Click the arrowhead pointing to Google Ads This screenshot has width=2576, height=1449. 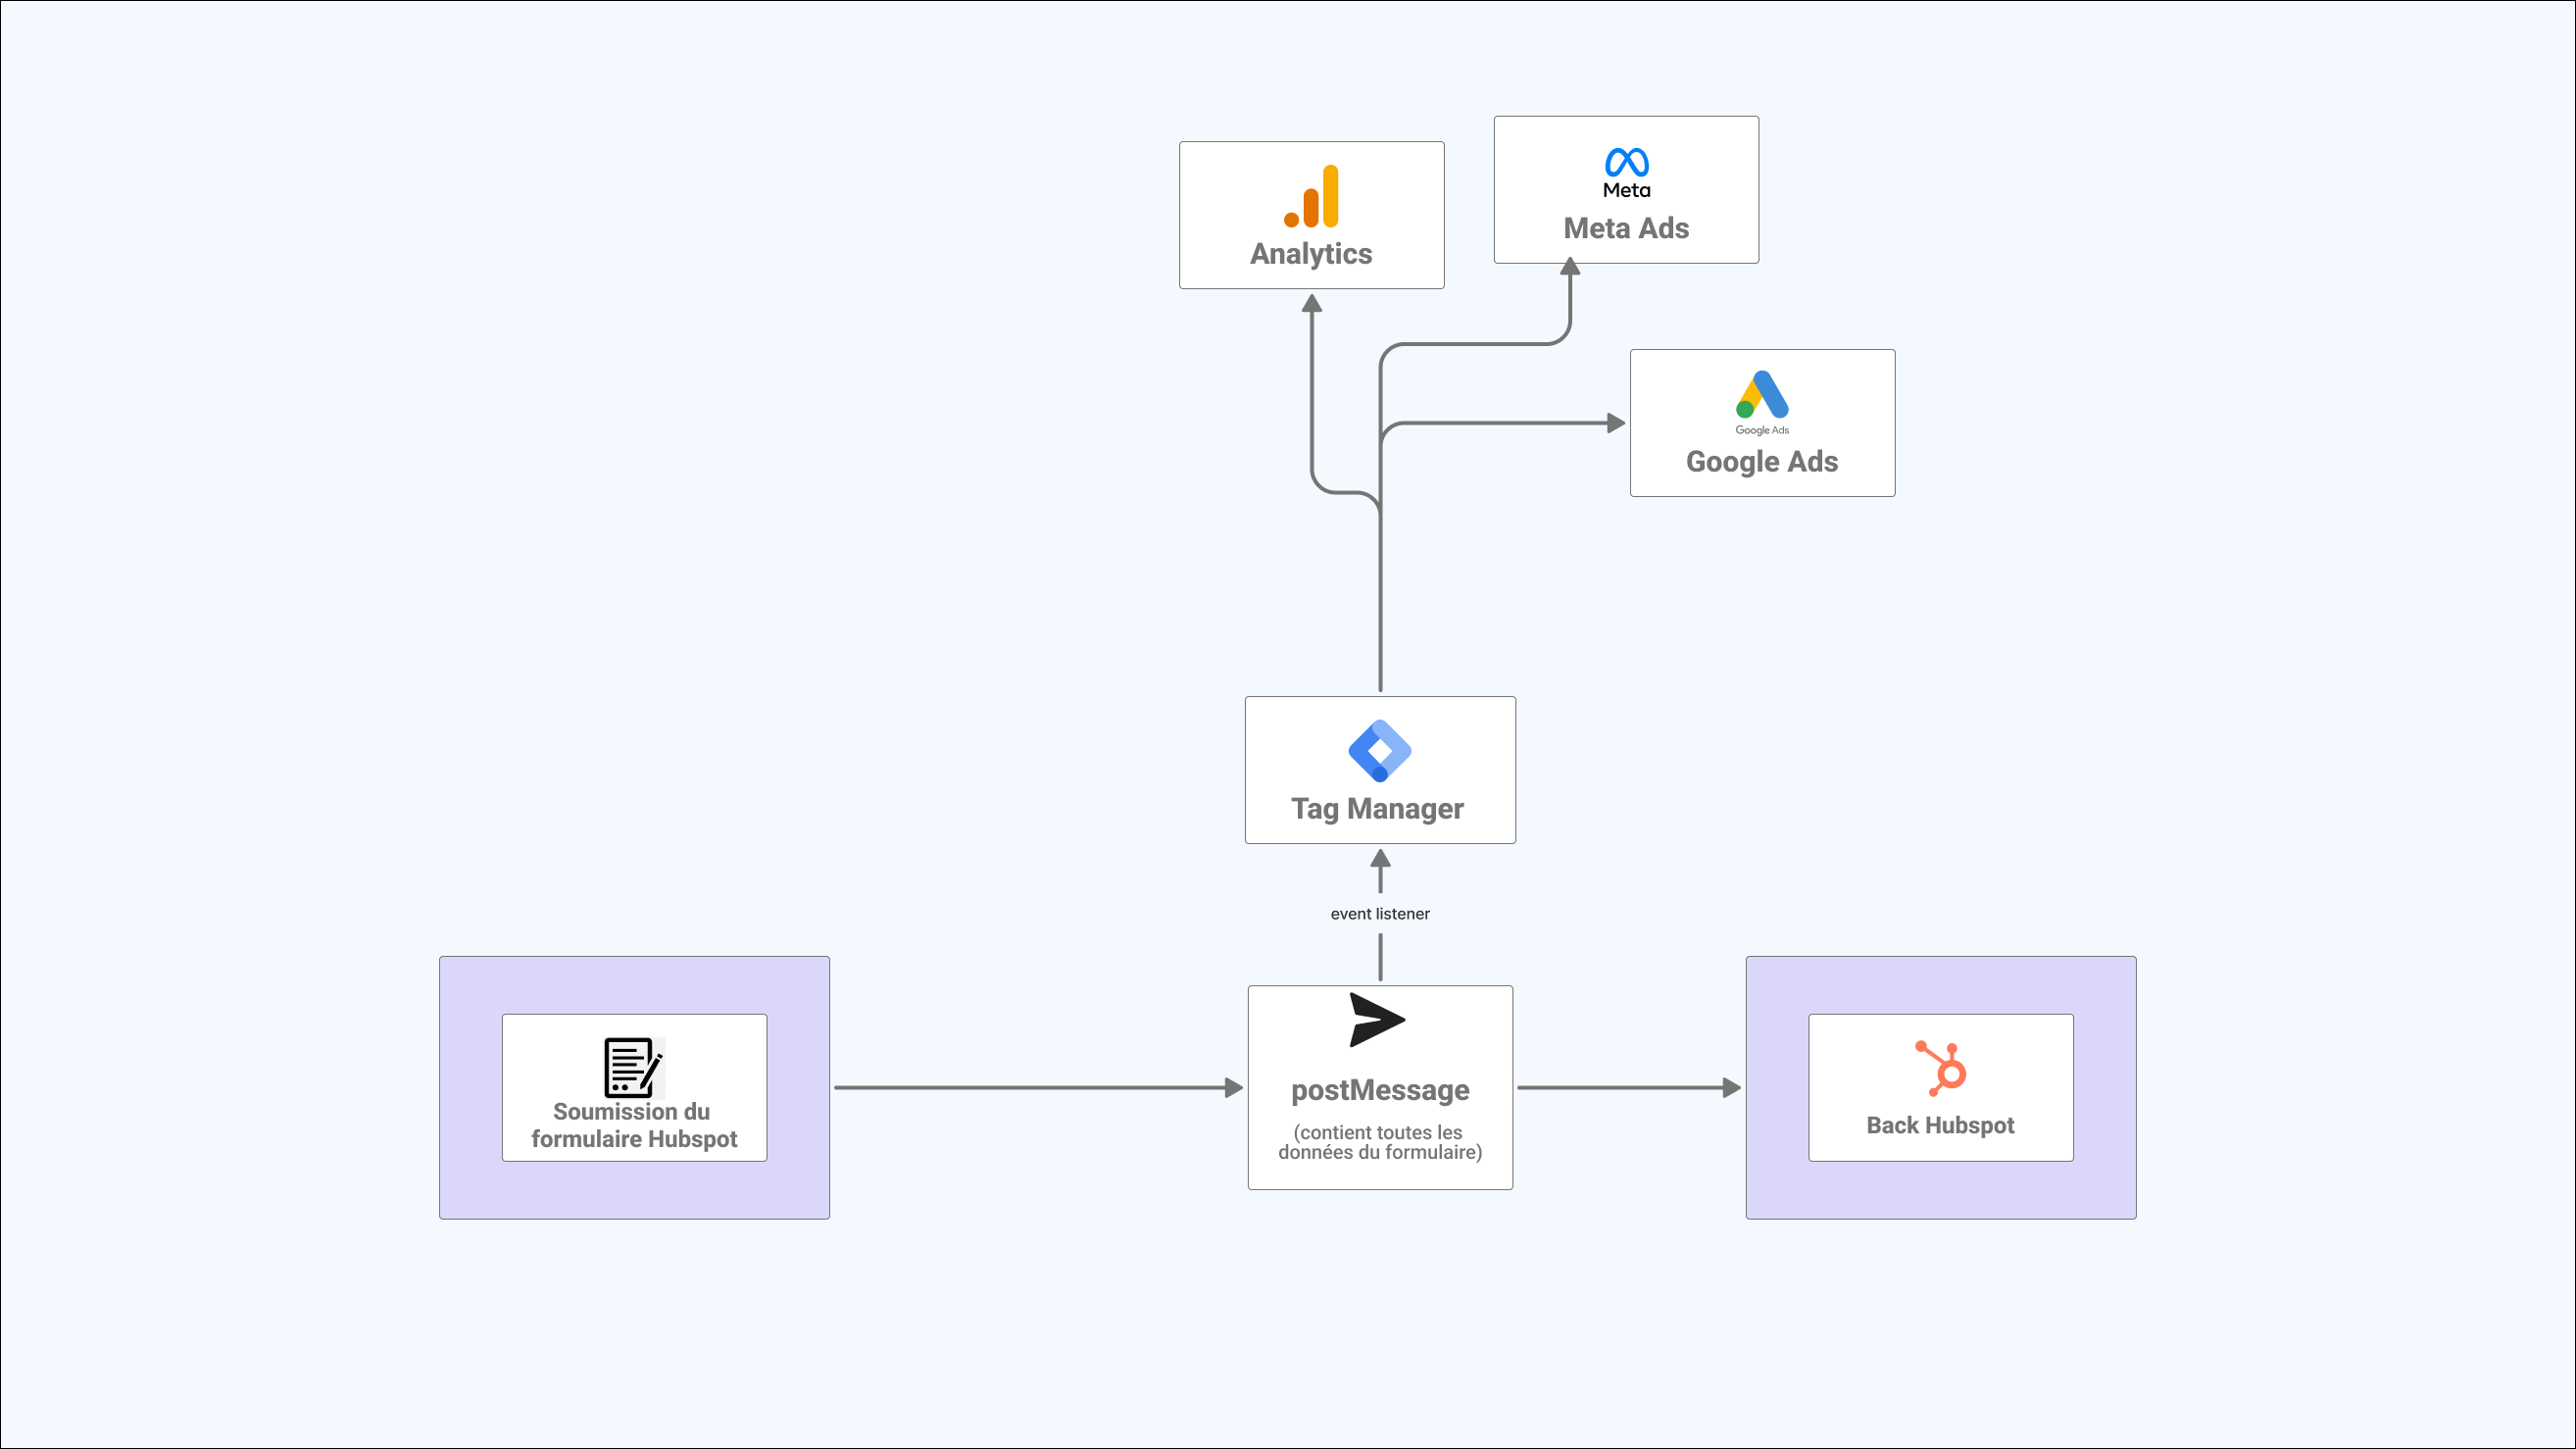pyautogui.click(x=1616, y=423)
